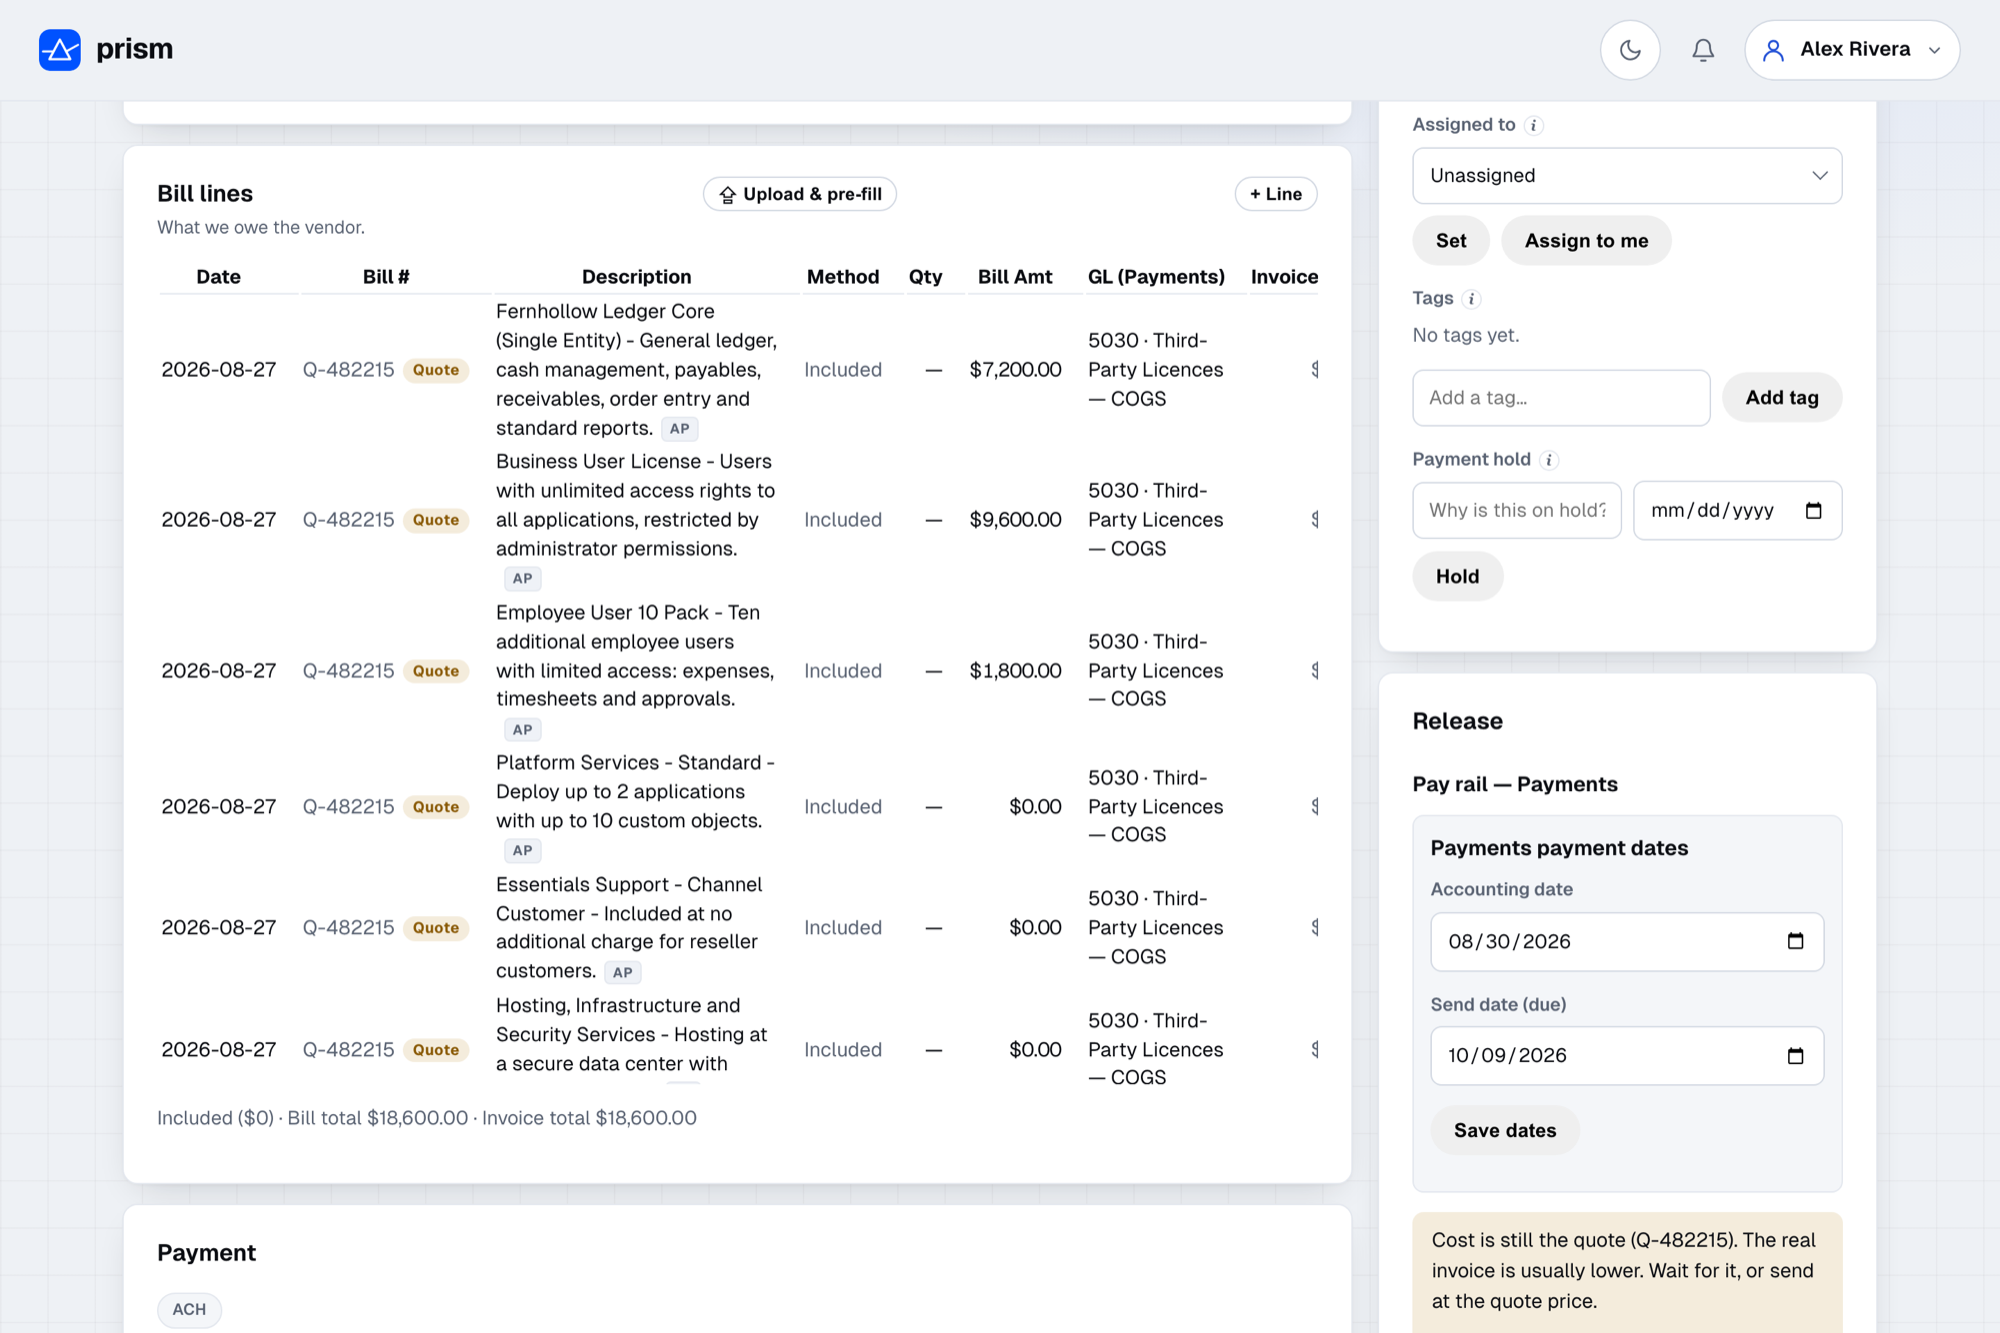
Task: Click the $7,200.00 bill amount
Action: click(1015, 370)
